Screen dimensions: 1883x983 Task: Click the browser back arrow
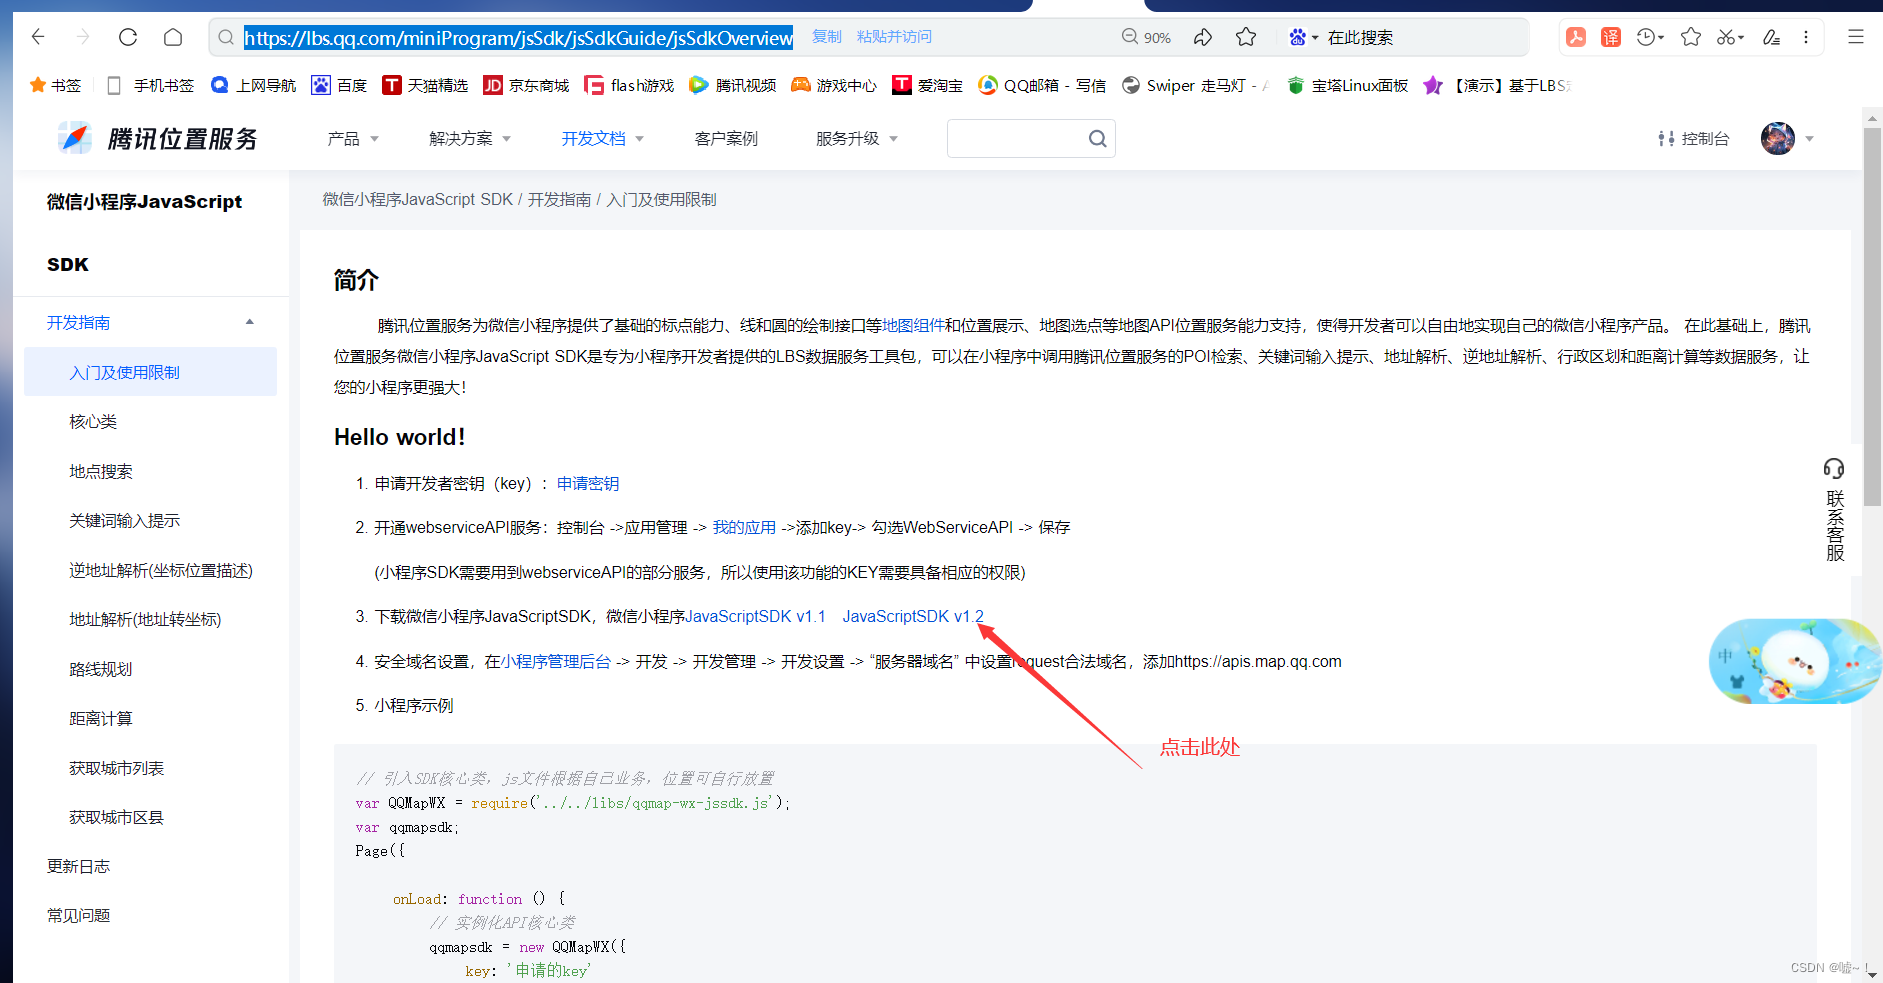coord(38,37)
